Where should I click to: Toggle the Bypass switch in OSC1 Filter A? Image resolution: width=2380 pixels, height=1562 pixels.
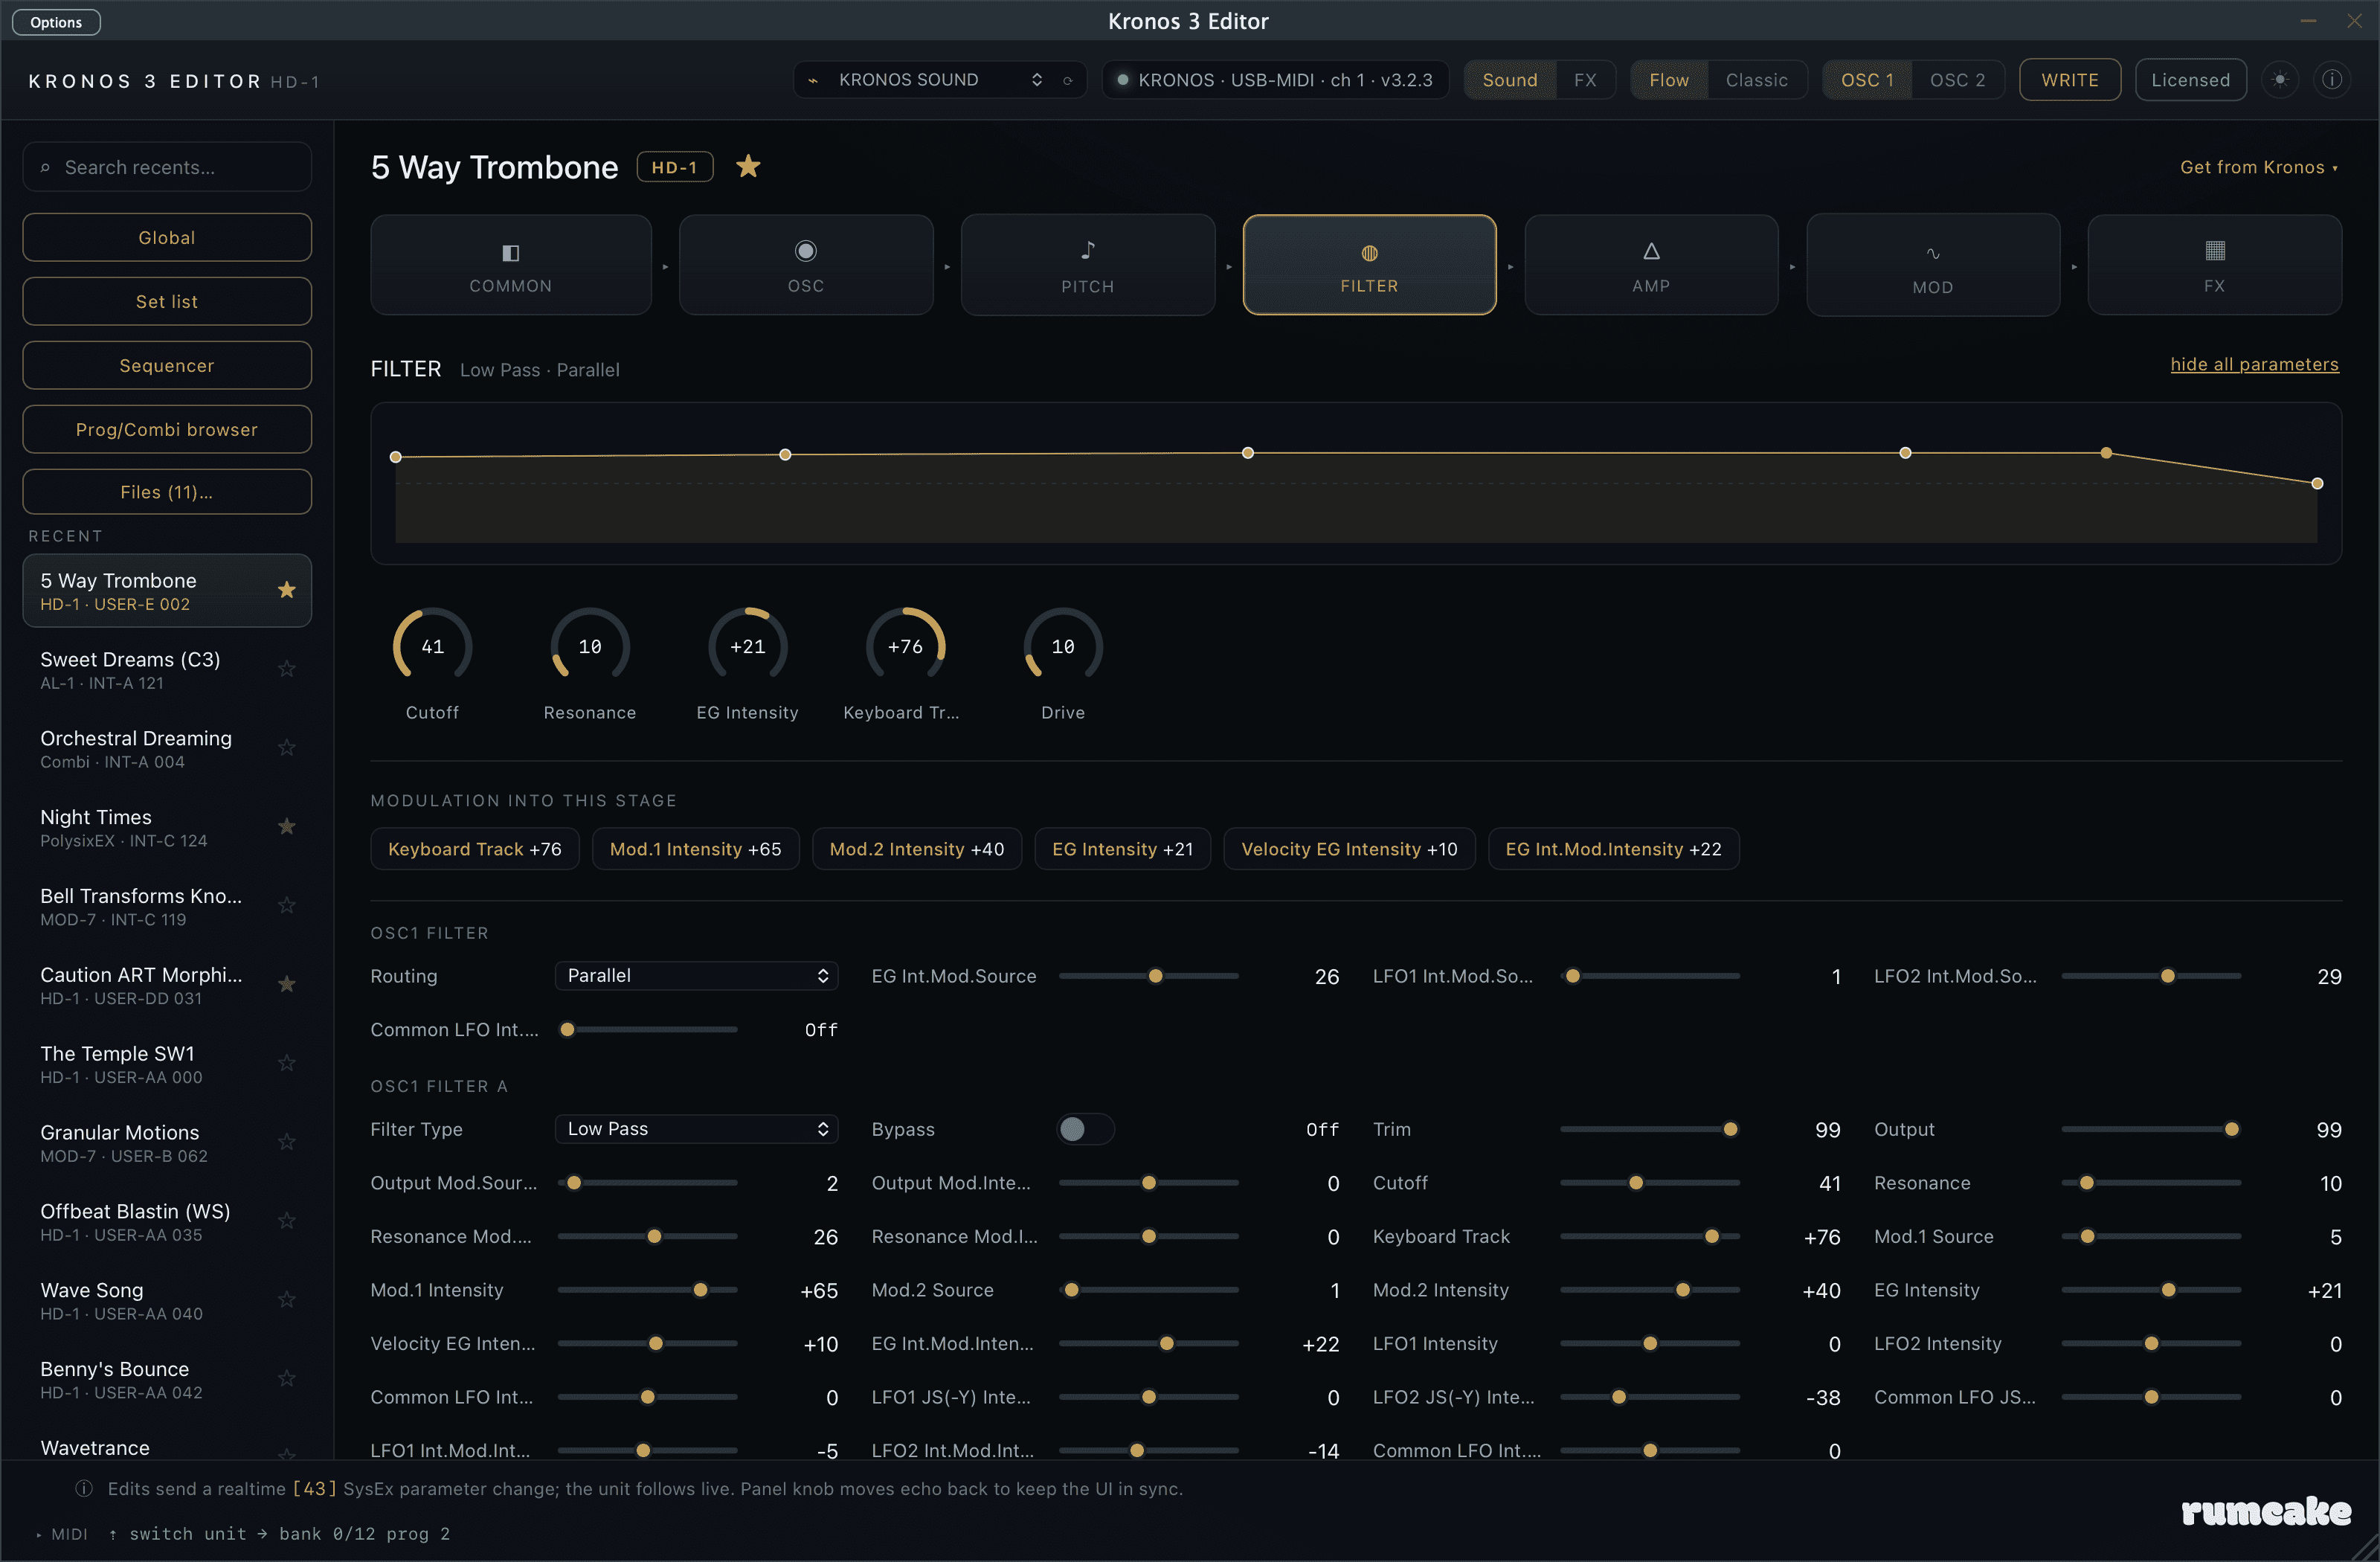1086,1129
